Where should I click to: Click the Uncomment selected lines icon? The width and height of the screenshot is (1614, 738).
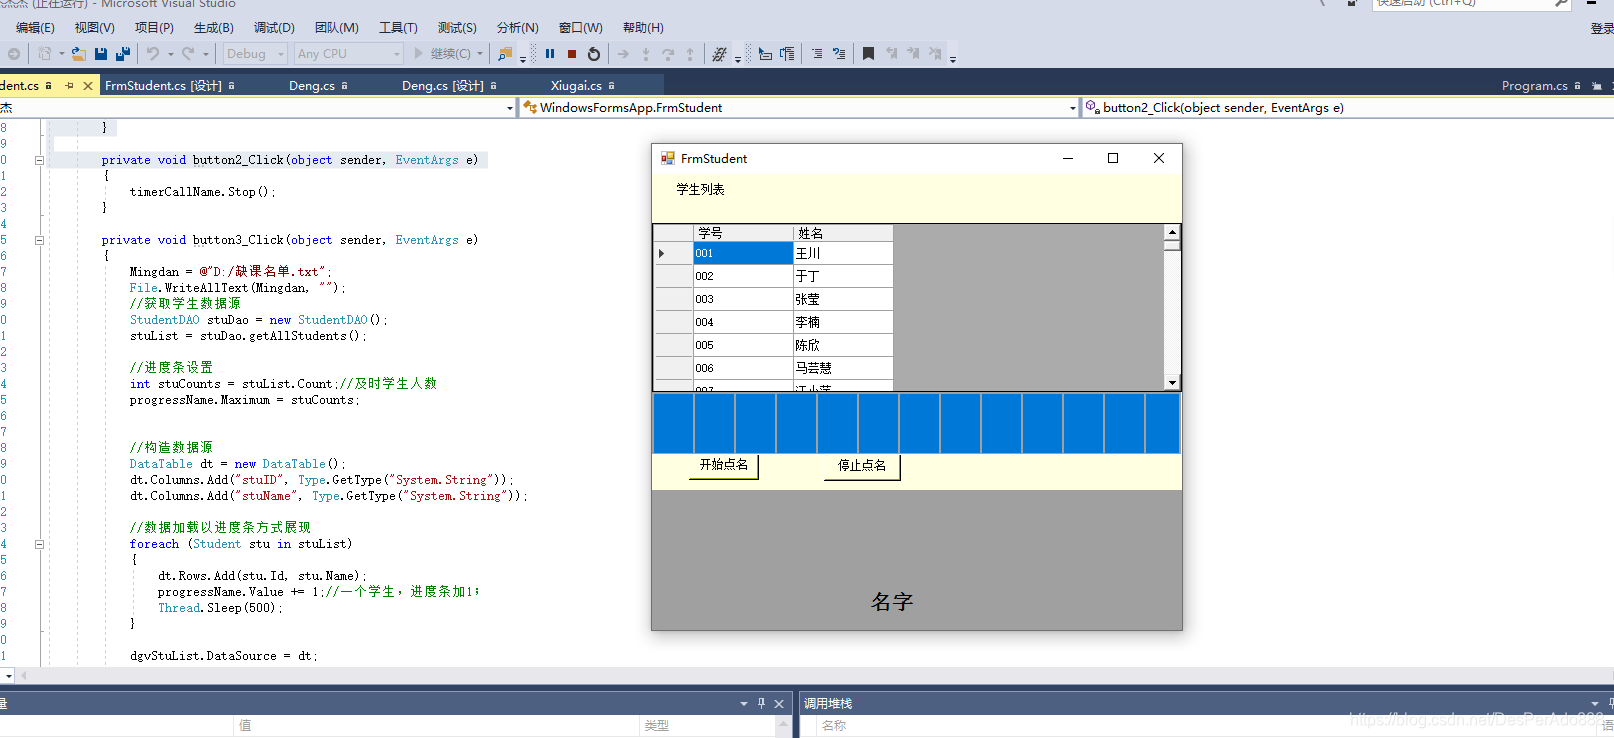(x=839, y=54)
